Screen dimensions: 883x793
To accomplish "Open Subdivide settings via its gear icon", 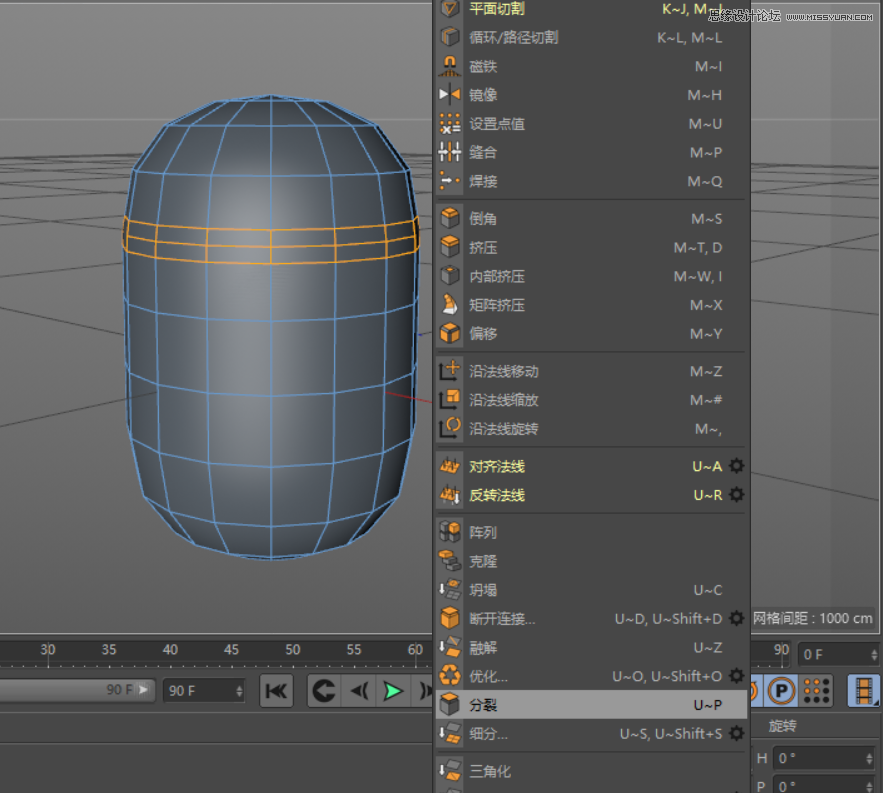I will tap(737, 733).
